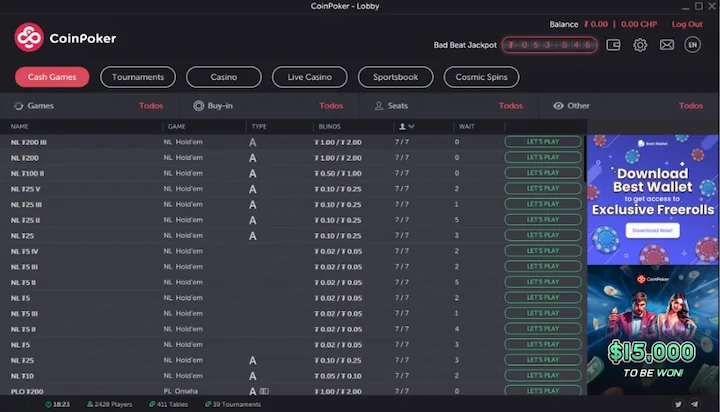The height and width of the screenshot is (412, 720).
Task: Click Let's Play for NL ₮5 IV
Action: [543, 251]
